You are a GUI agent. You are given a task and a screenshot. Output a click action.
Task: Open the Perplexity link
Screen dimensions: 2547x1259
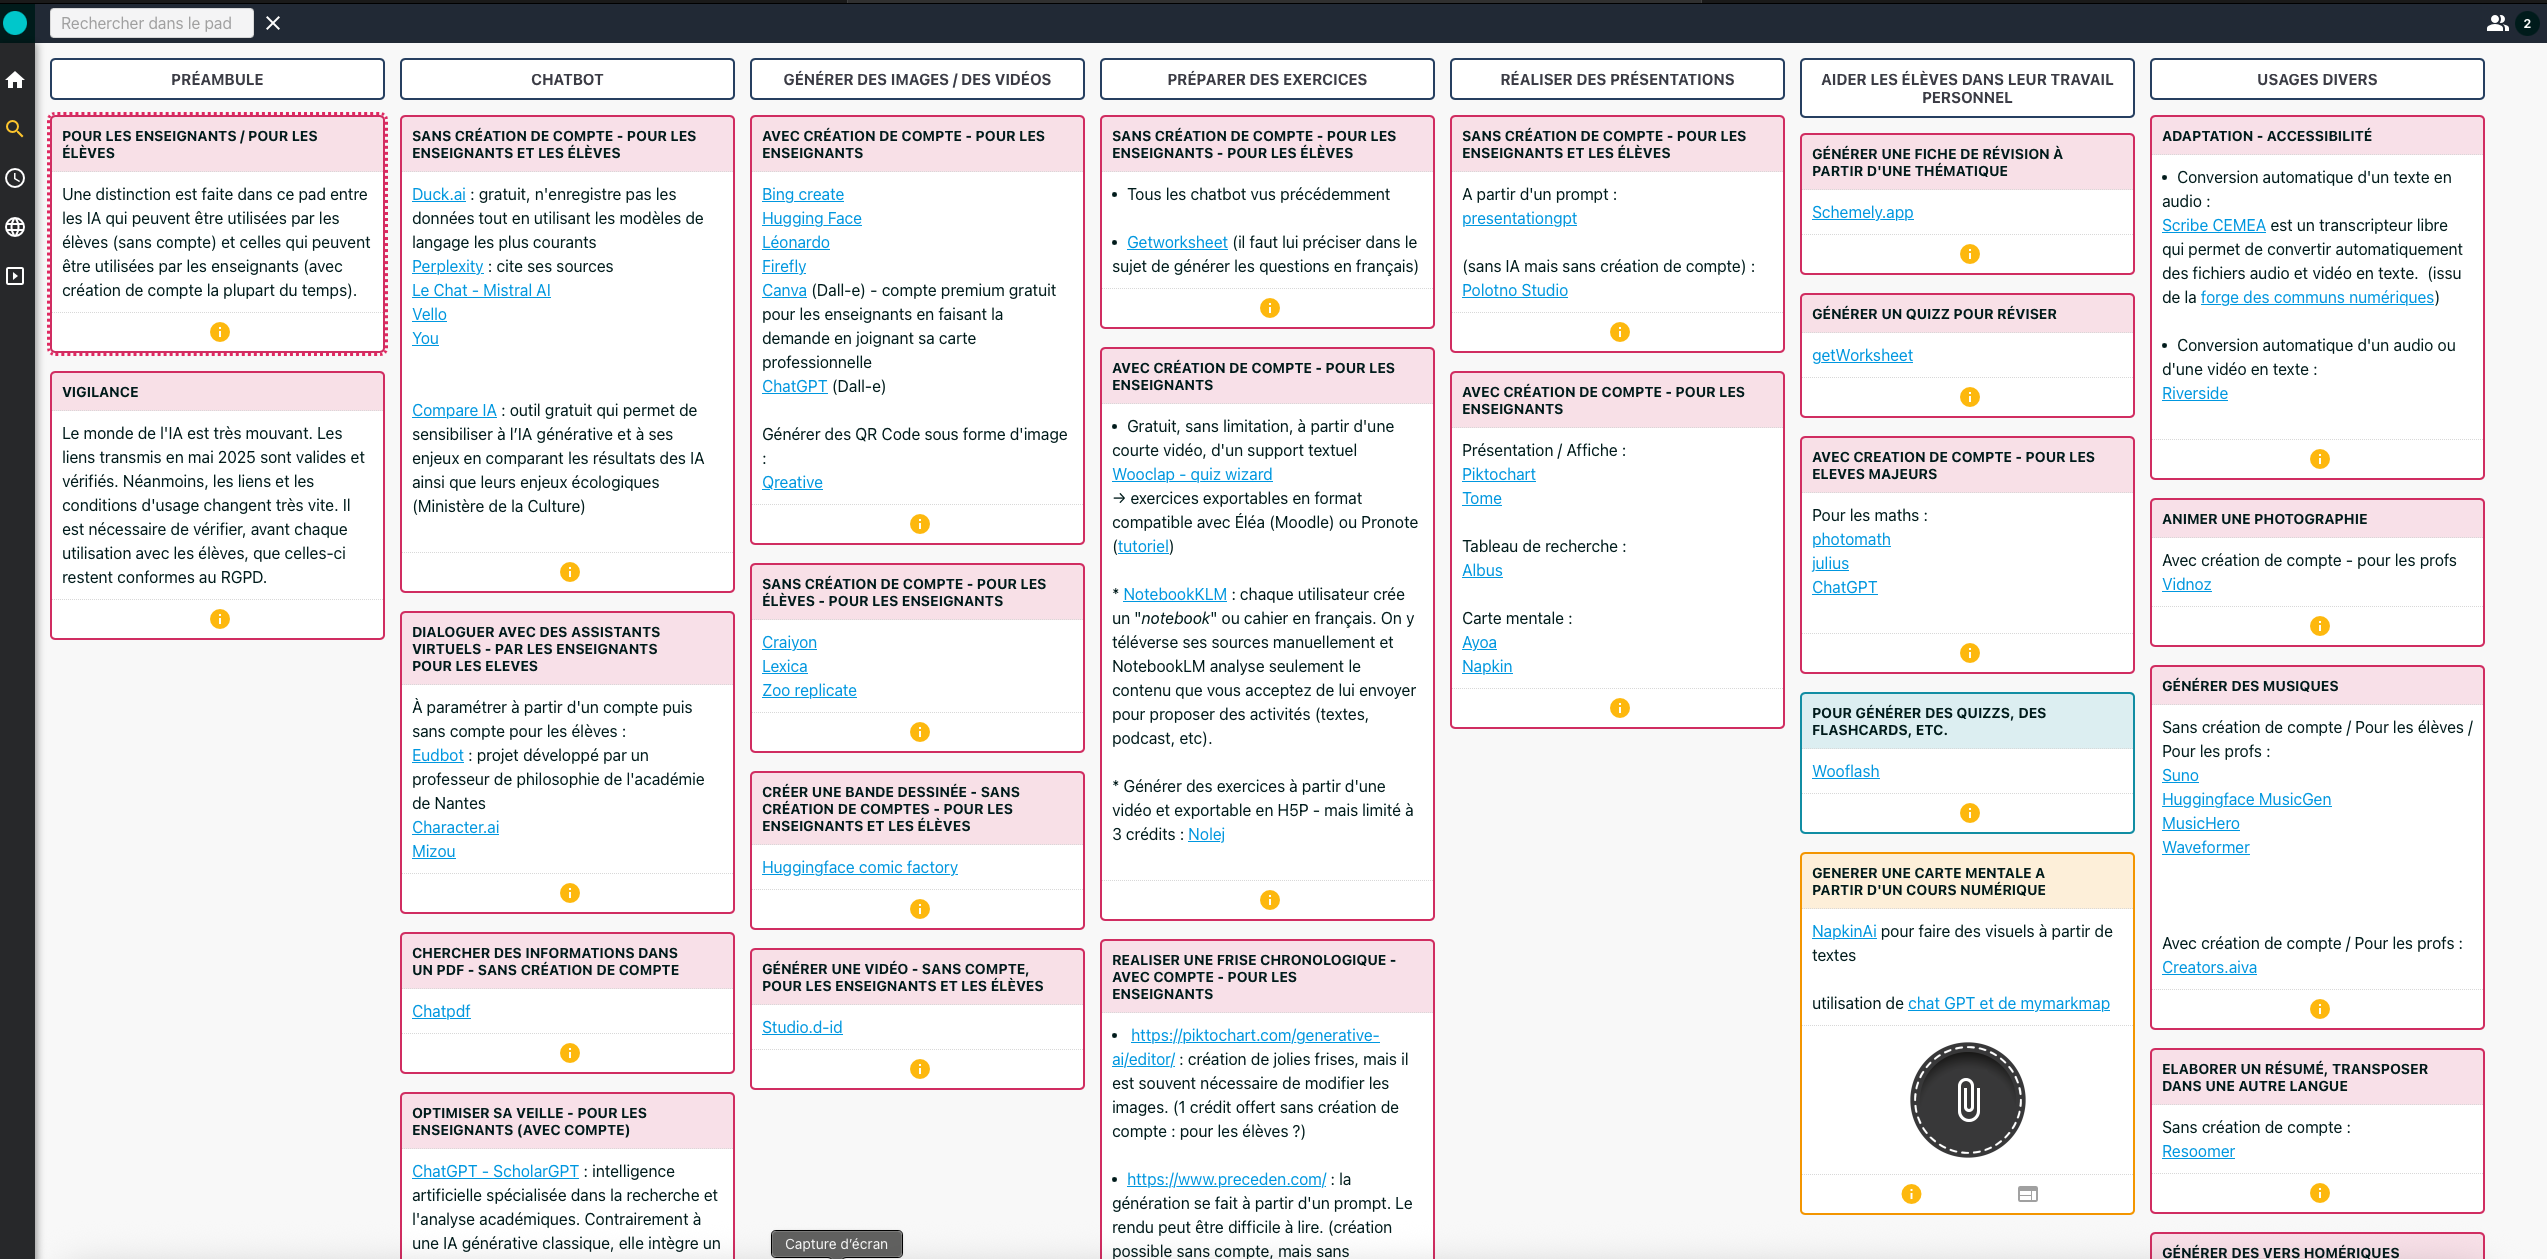point(448,266)
